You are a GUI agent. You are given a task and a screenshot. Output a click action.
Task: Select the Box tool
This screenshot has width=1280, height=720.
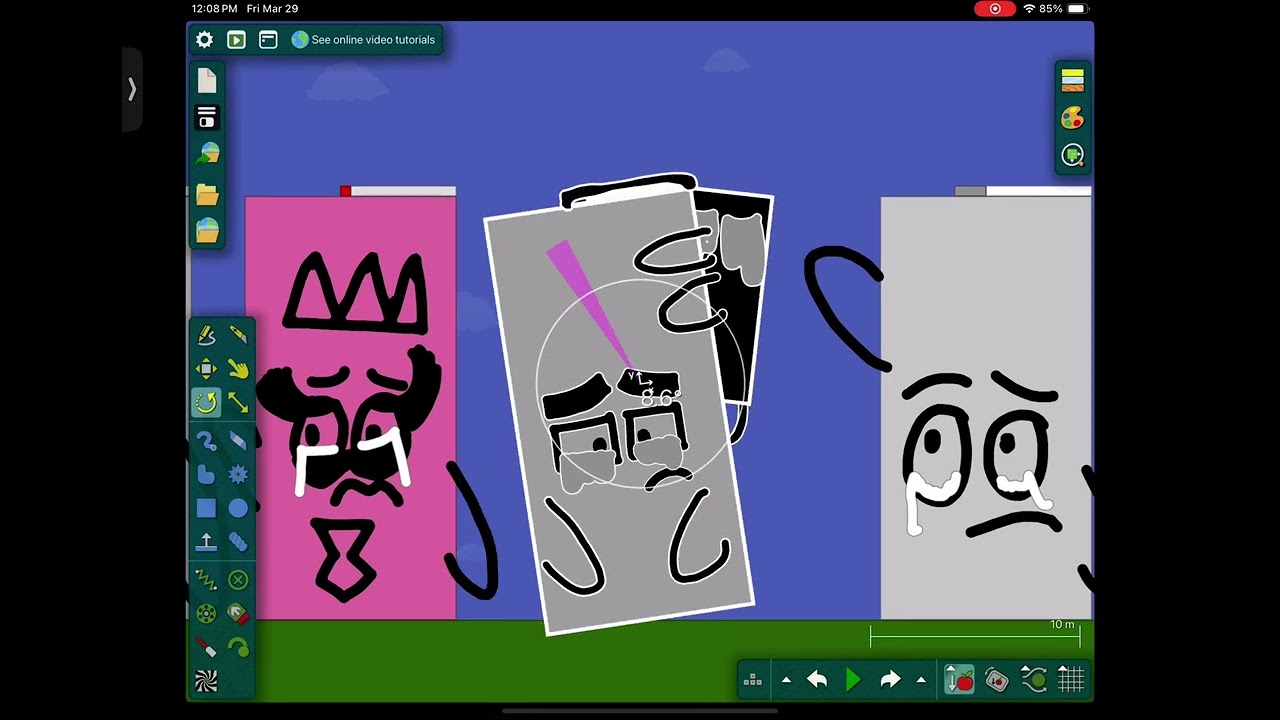[x=206, y=508]
